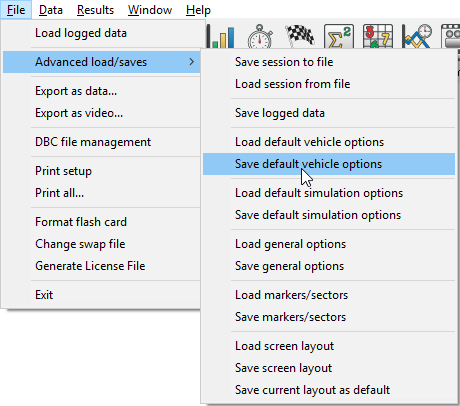Open the sigma squared statistics icon
This screenshot has height=406, width=460.
pos(339,36)
